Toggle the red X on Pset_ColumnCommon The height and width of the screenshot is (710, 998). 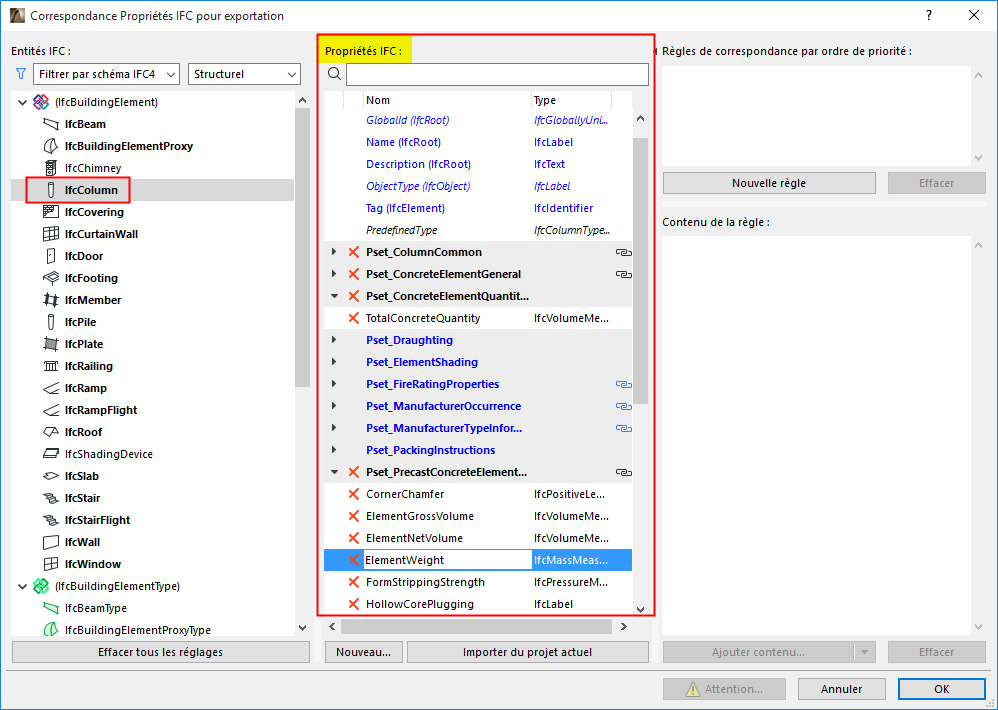tap(354, 253)
